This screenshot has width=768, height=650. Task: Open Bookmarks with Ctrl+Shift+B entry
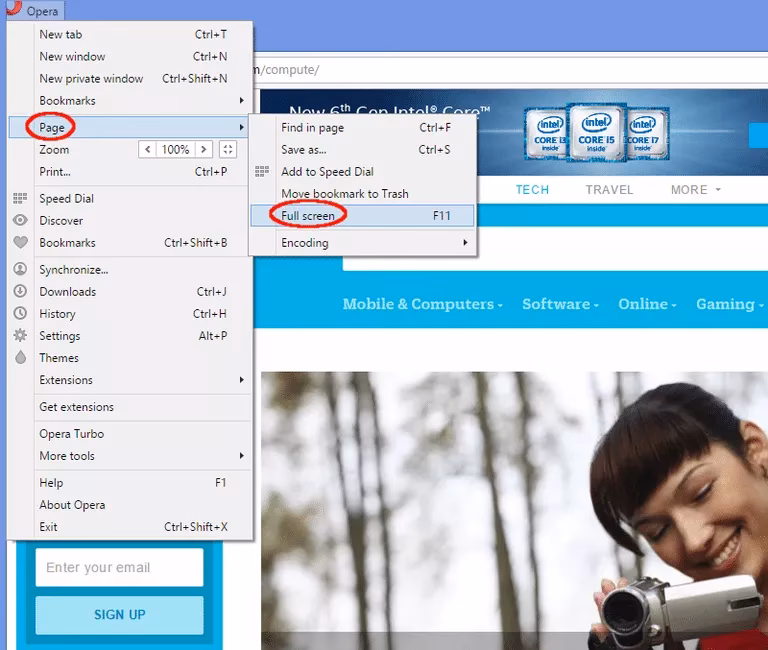131,242
